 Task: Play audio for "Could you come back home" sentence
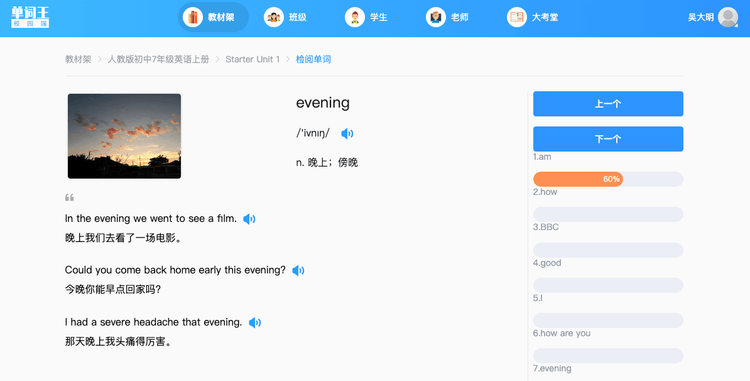[298, 271]
